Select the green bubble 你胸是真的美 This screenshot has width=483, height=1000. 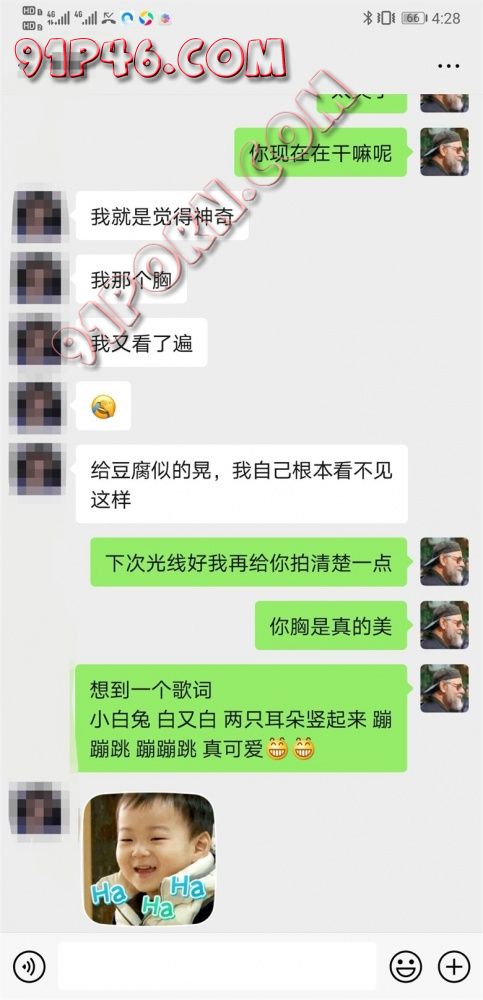(331, 626)
